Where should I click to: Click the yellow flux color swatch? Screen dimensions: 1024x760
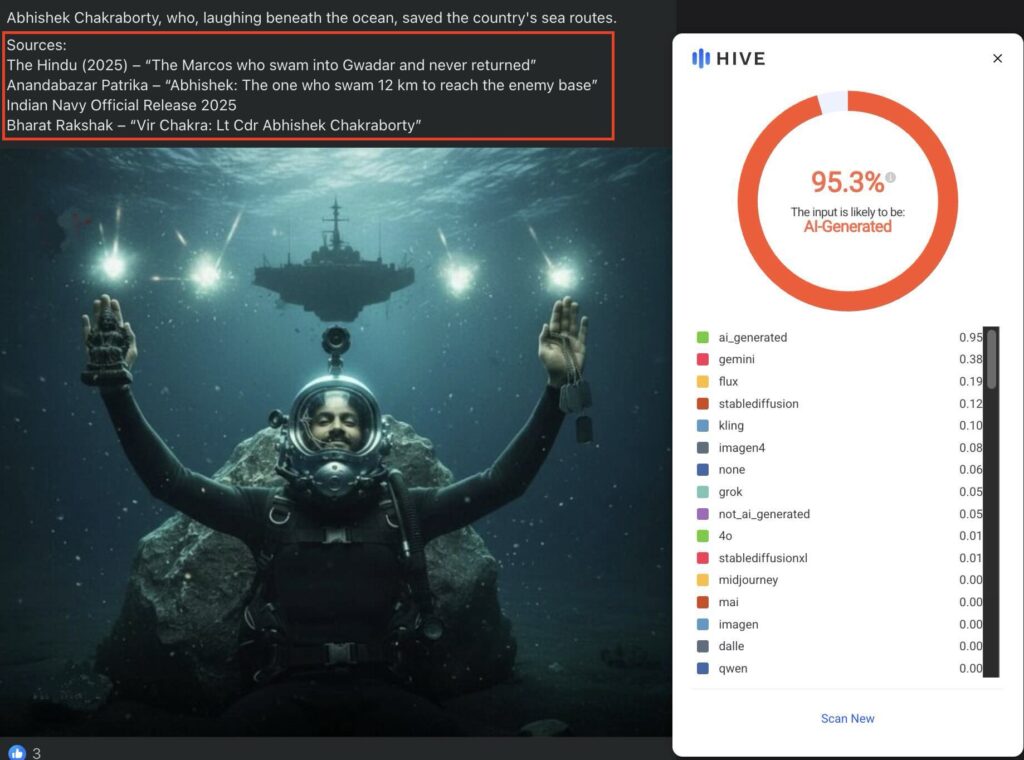point(703,381)
